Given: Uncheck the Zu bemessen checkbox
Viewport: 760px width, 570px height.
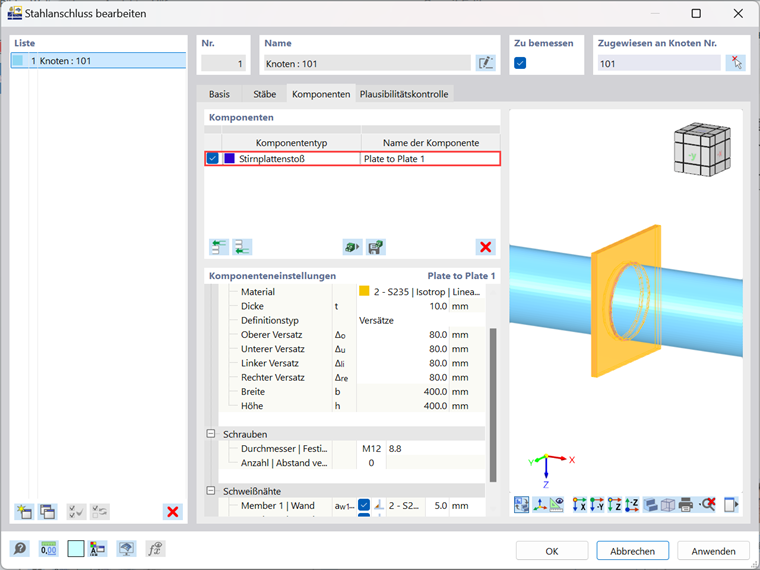Looking at the screenshot, I should 520,63.
